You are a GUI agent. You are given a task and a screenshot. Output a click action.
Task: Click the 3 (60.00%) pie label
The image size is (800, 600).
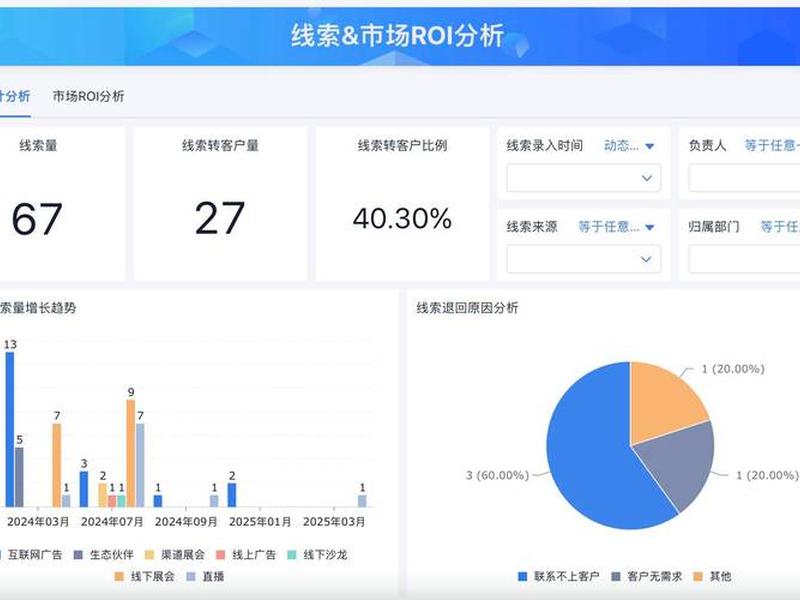[497, 475]
